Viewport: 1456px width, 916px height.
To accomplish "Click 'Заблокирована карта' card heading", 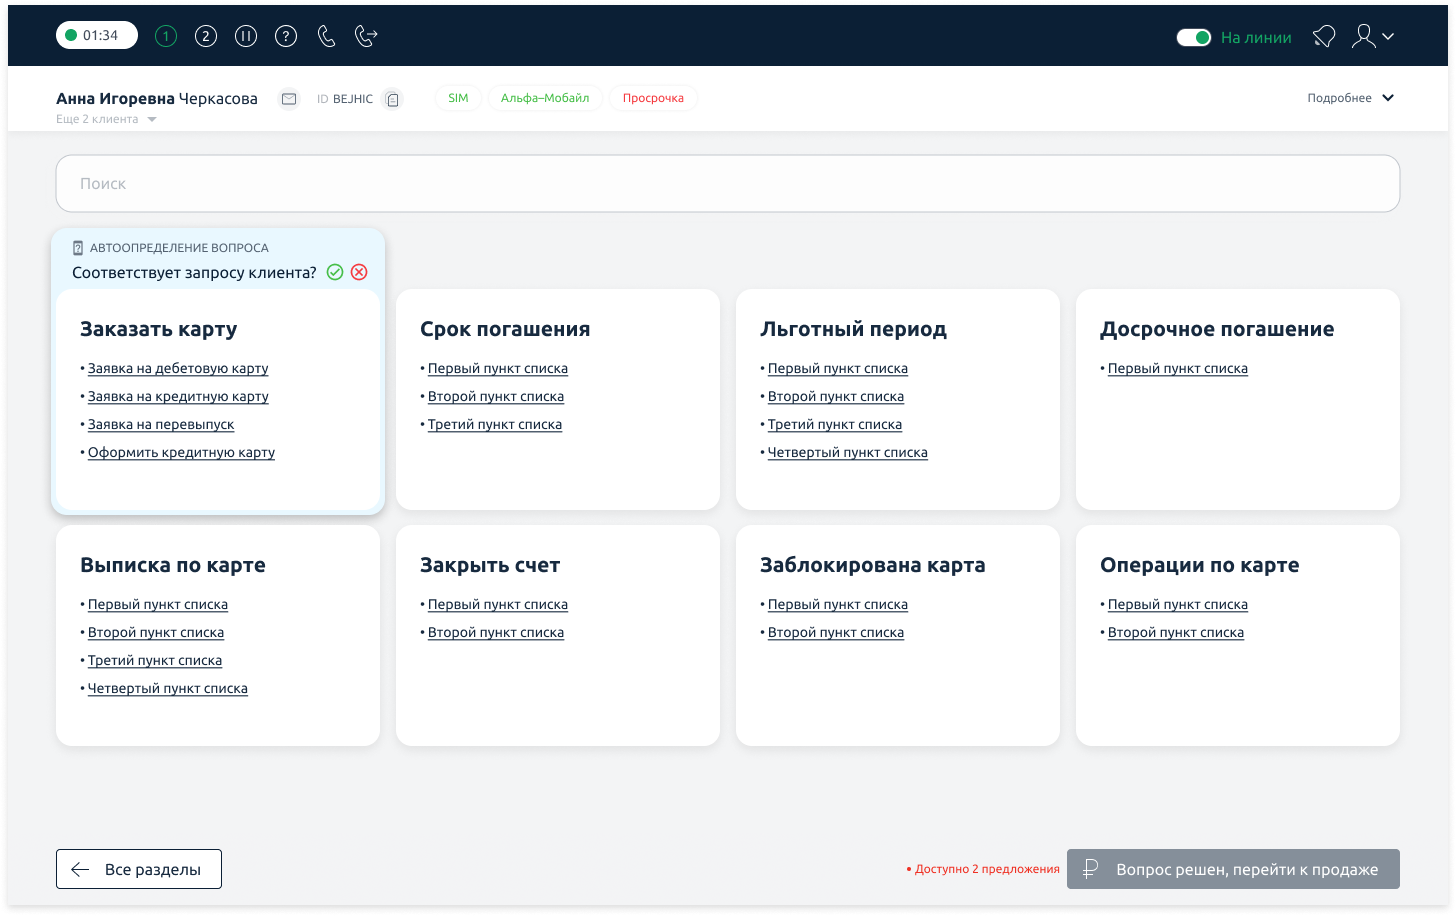I will tap(873, 565).
